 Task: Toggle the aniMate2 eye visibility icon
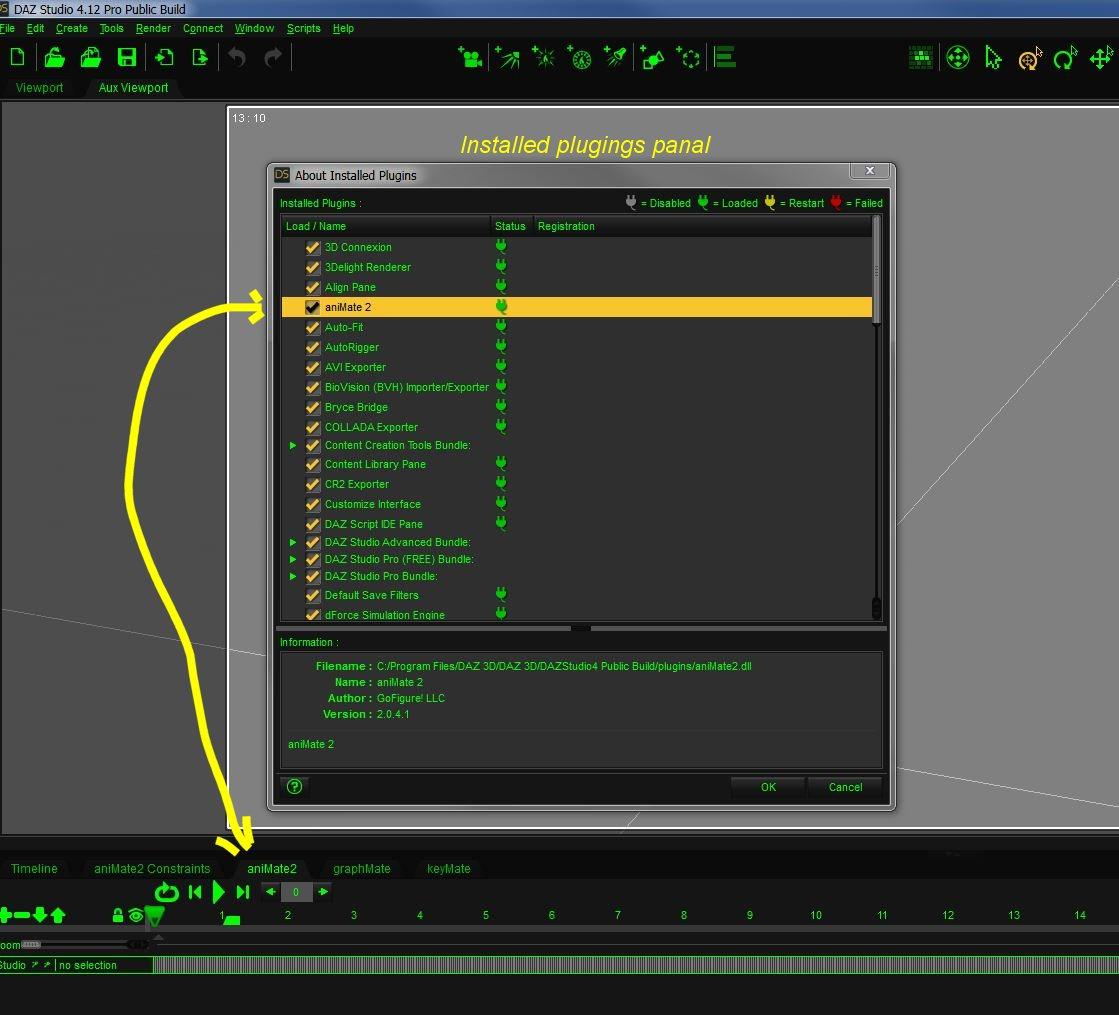click(x=136, y=915)
